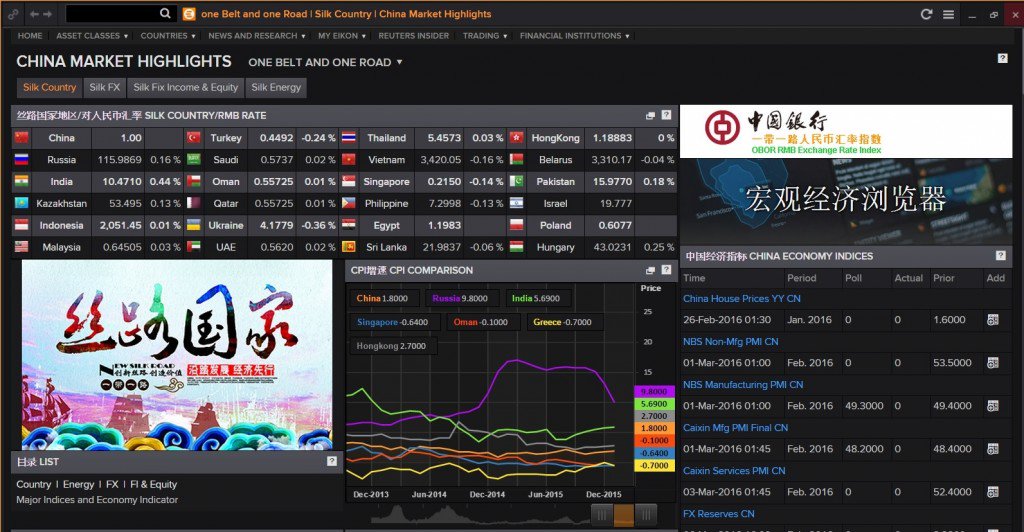Click the purple 9.8000 price tag
This screenshot has height=532, width=1024.
(x=652, y=392)
